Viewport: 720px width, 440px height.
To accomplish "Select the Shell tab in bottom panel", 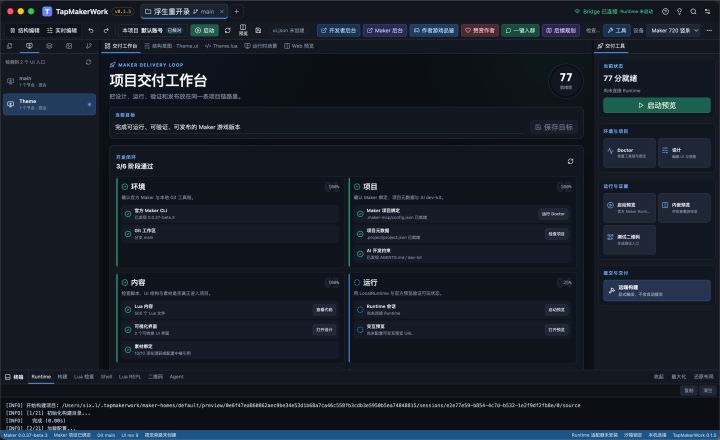I will pos(106,377).
